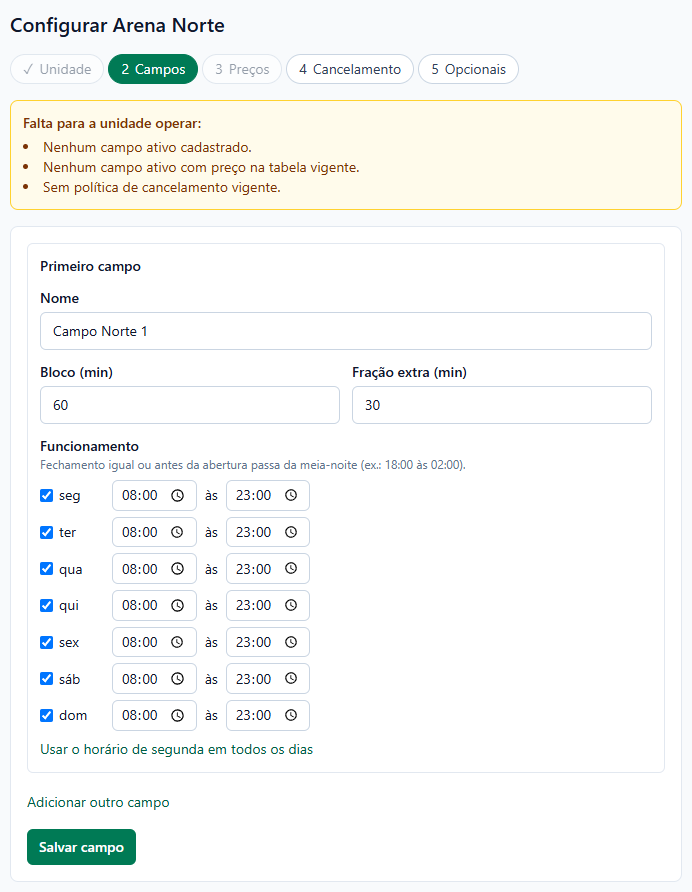Screen dimensions: 692x892
Task: Focus the Nome field with Campo Norte 1
Action: pyautogui.click(x=346, y=331)
